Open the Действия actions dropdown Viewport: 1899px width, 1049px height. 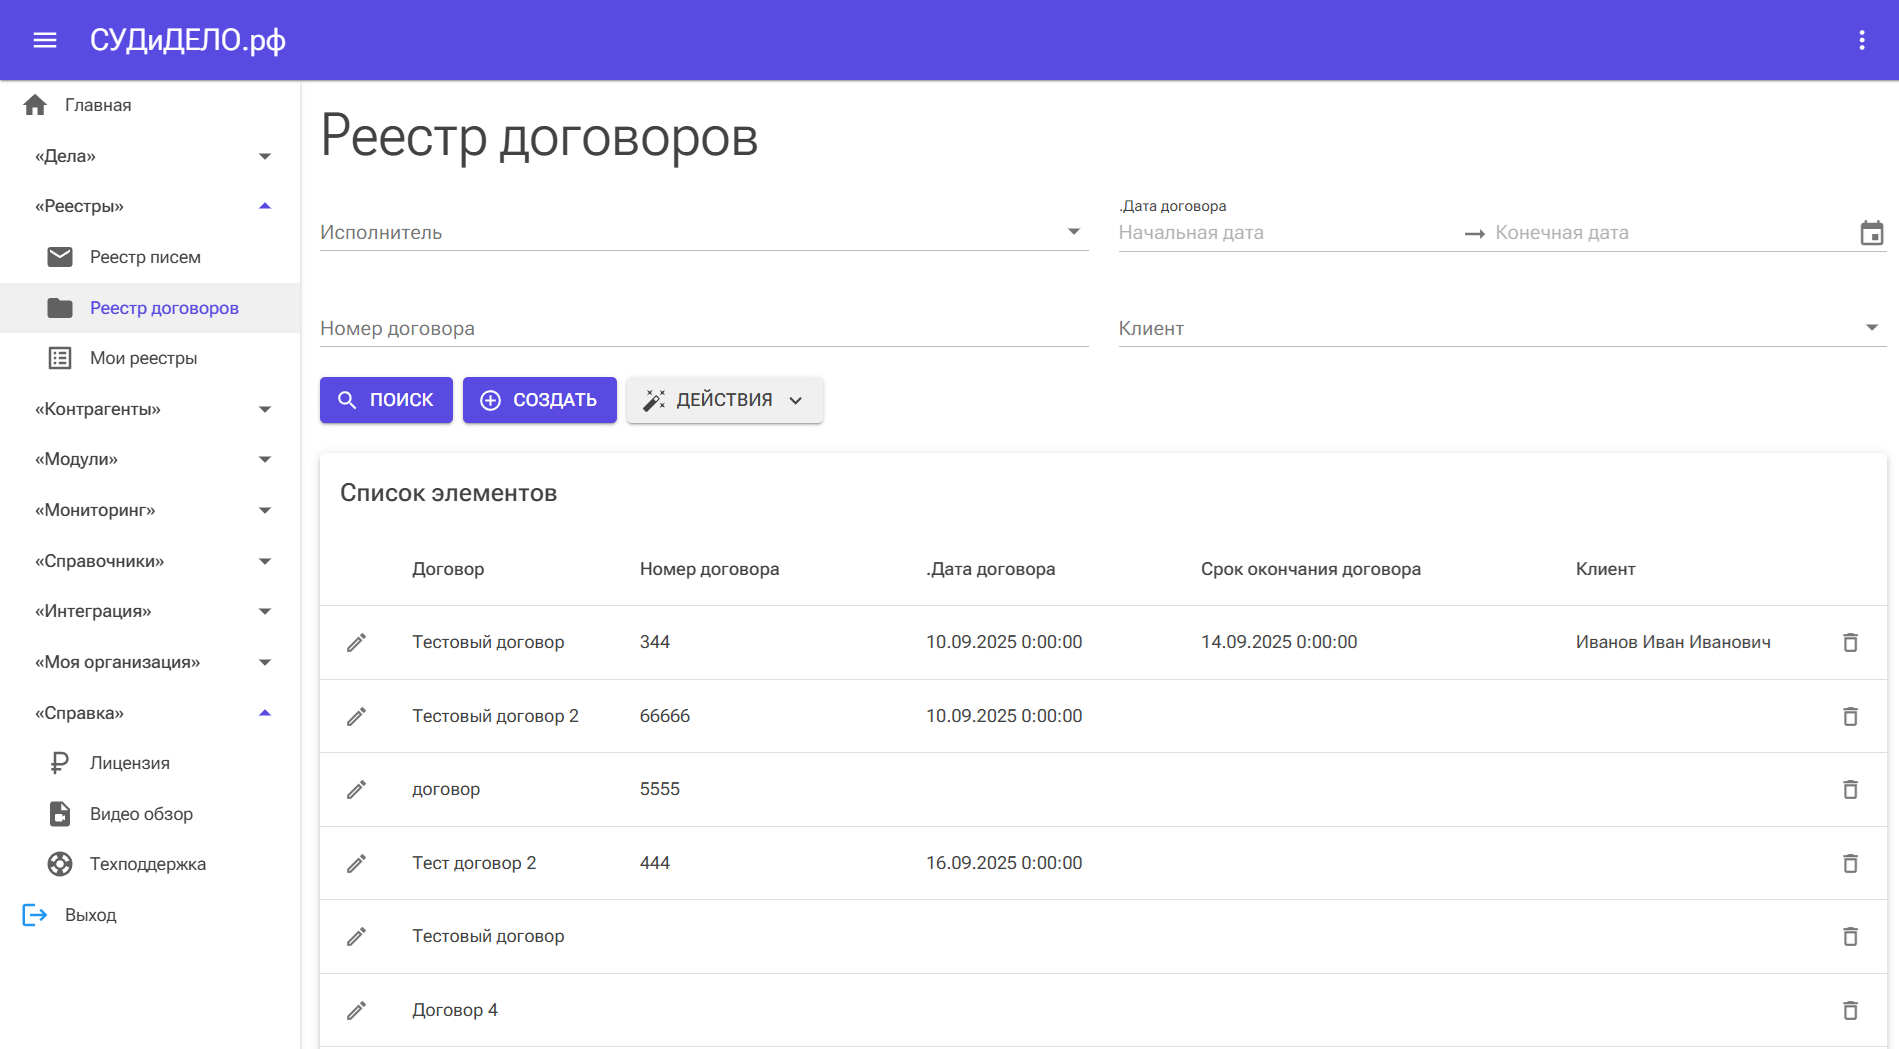pyautogui.click(x=724, y=400)
